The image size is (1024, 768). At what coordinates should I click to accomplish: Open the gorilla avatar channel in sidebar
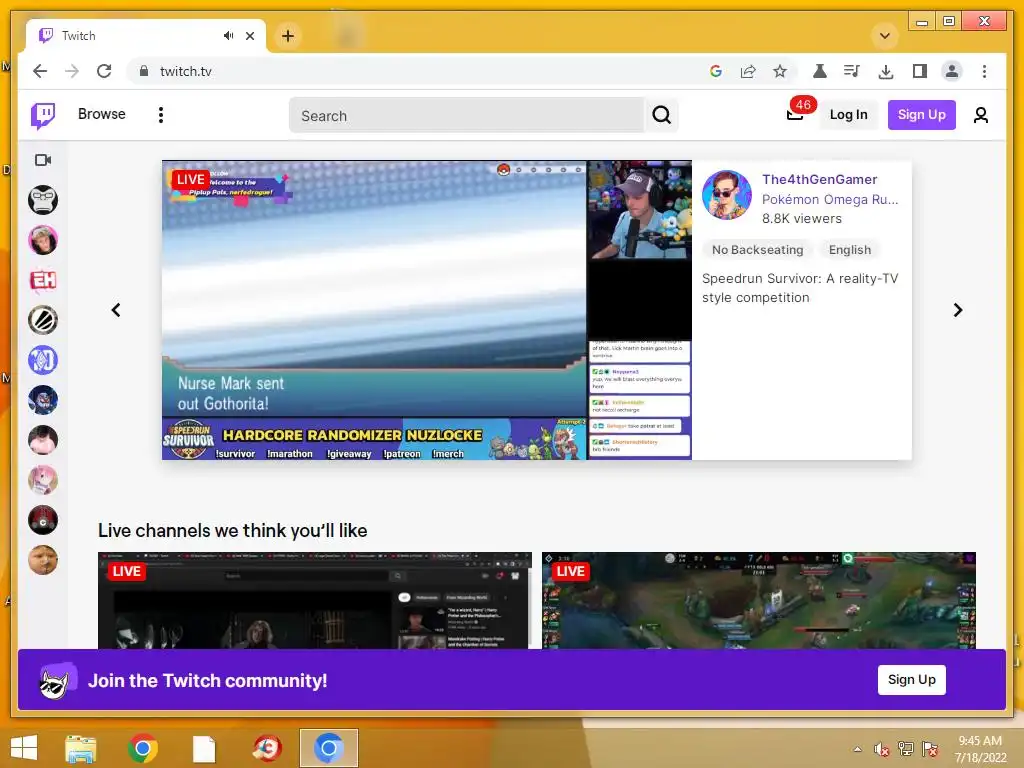click(43, 200)
